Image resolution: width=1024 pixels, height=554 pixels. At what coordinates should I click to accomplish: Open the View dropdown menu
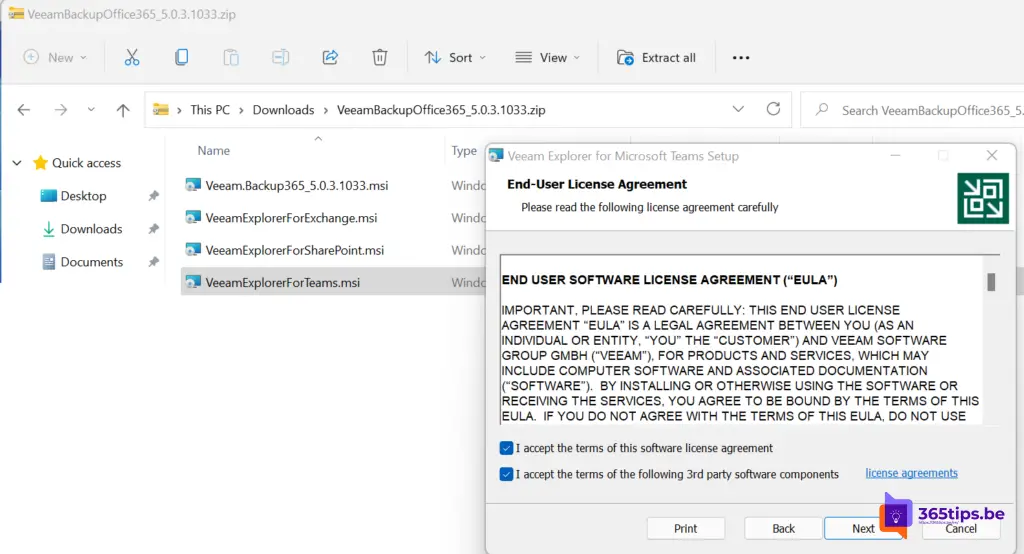pos(547,57)
